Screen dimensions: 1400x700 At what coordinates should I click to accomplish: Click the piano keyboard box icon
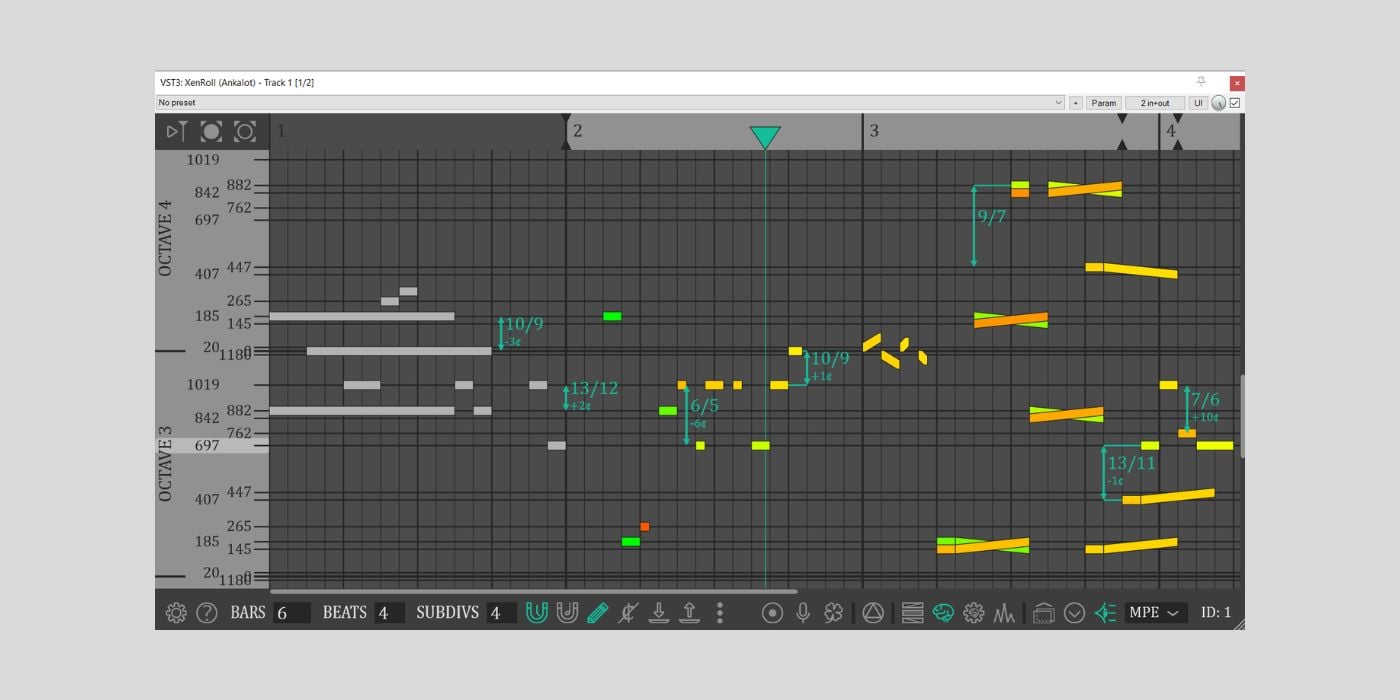coord(1044,613)
